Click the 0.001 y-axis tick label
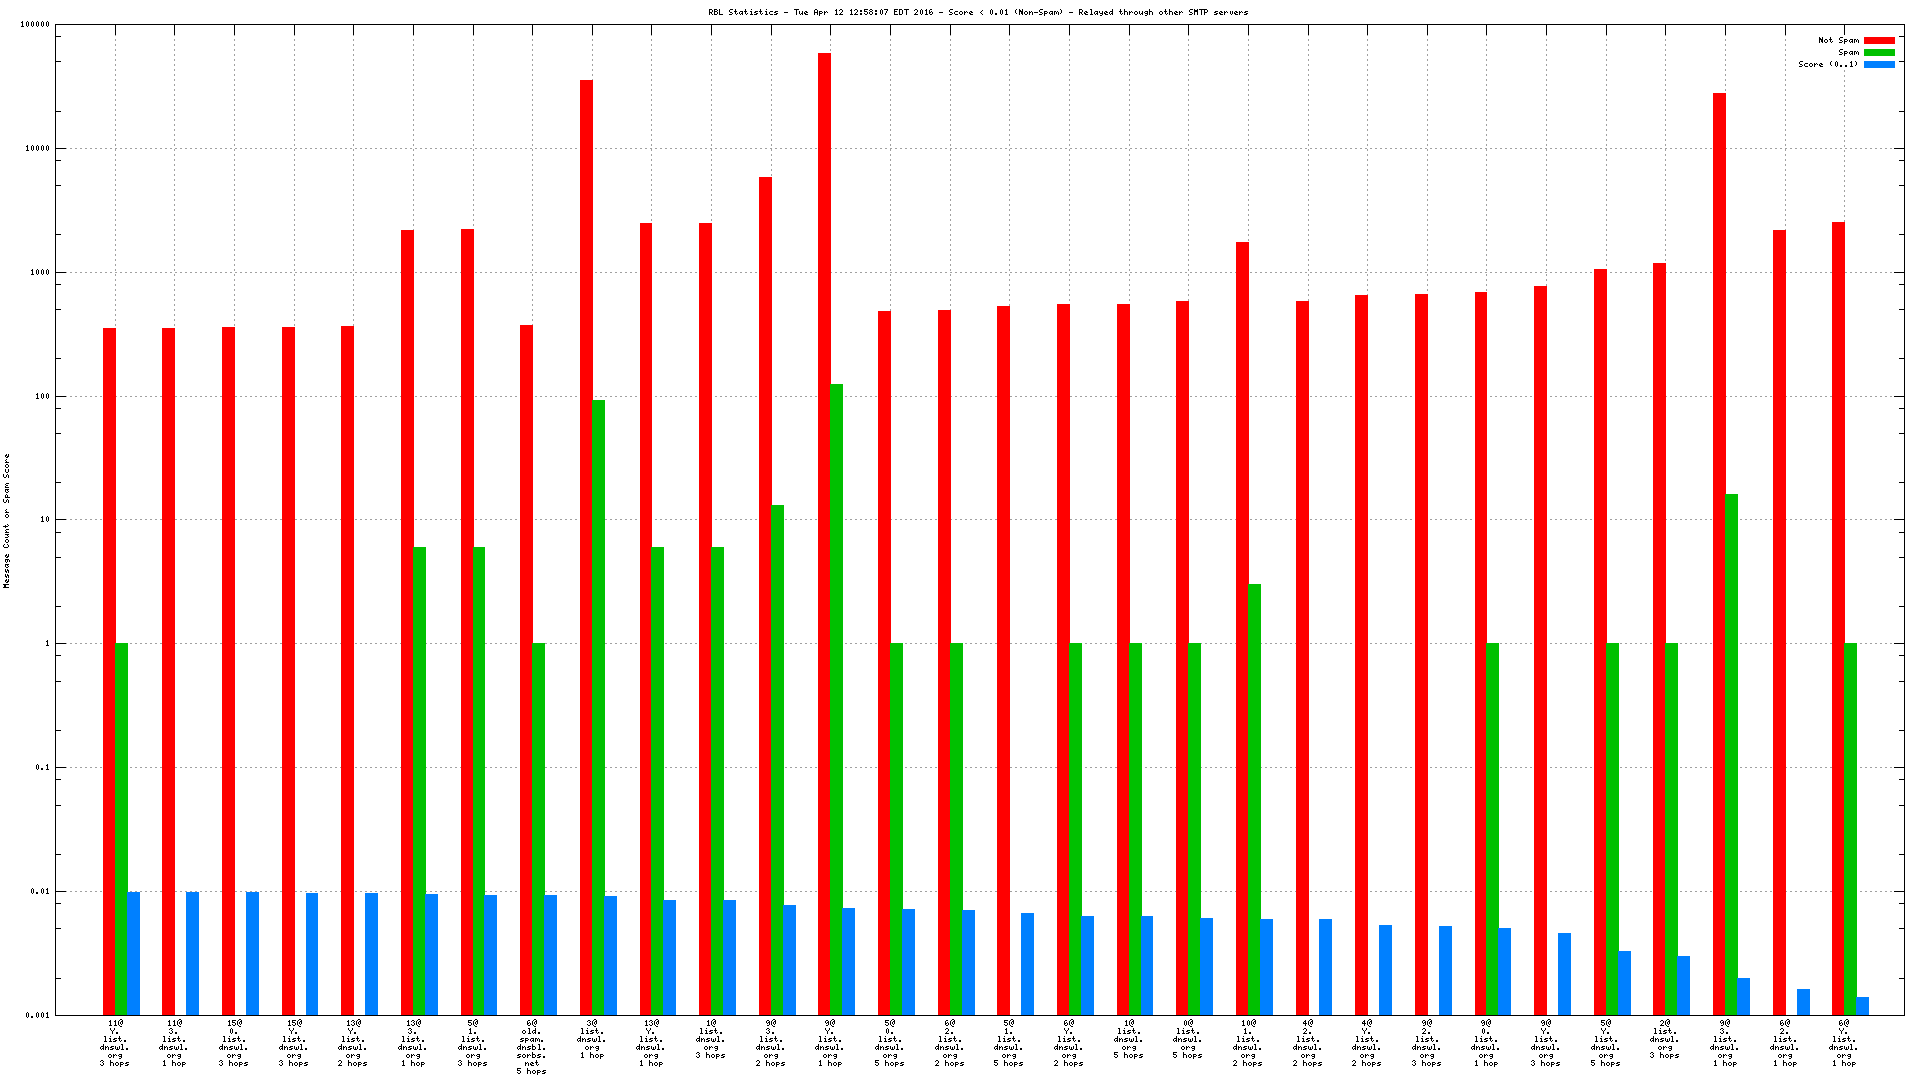The width and height of the screenshot is (1920, 1080). tap(38, 1015)
